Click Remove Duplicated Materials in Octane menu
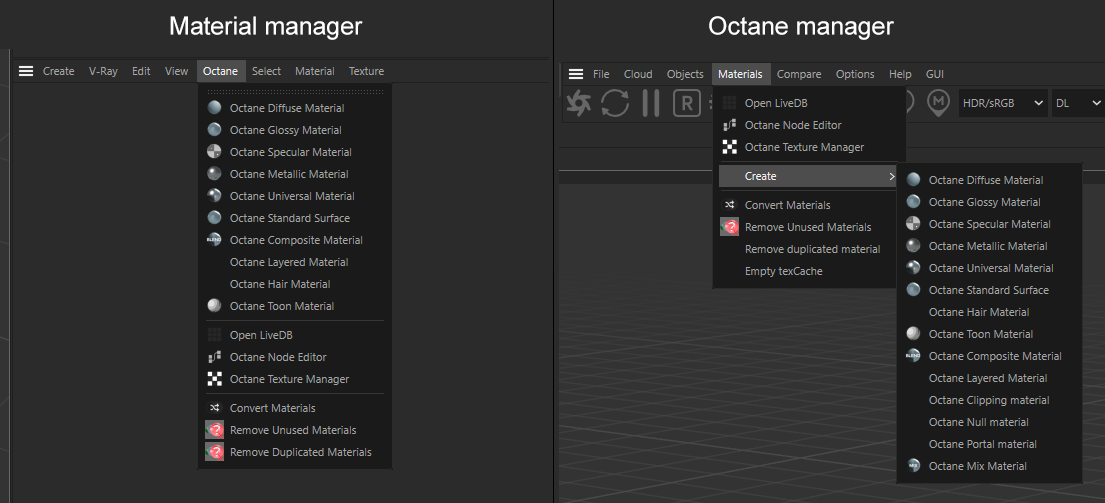 point(300,452)
